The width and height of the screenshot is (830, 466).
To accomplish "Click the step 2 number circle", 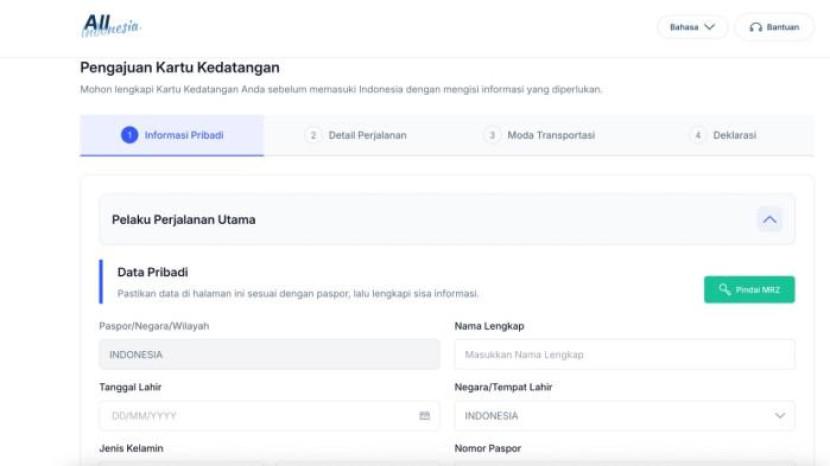I will [x=313, y=136].
